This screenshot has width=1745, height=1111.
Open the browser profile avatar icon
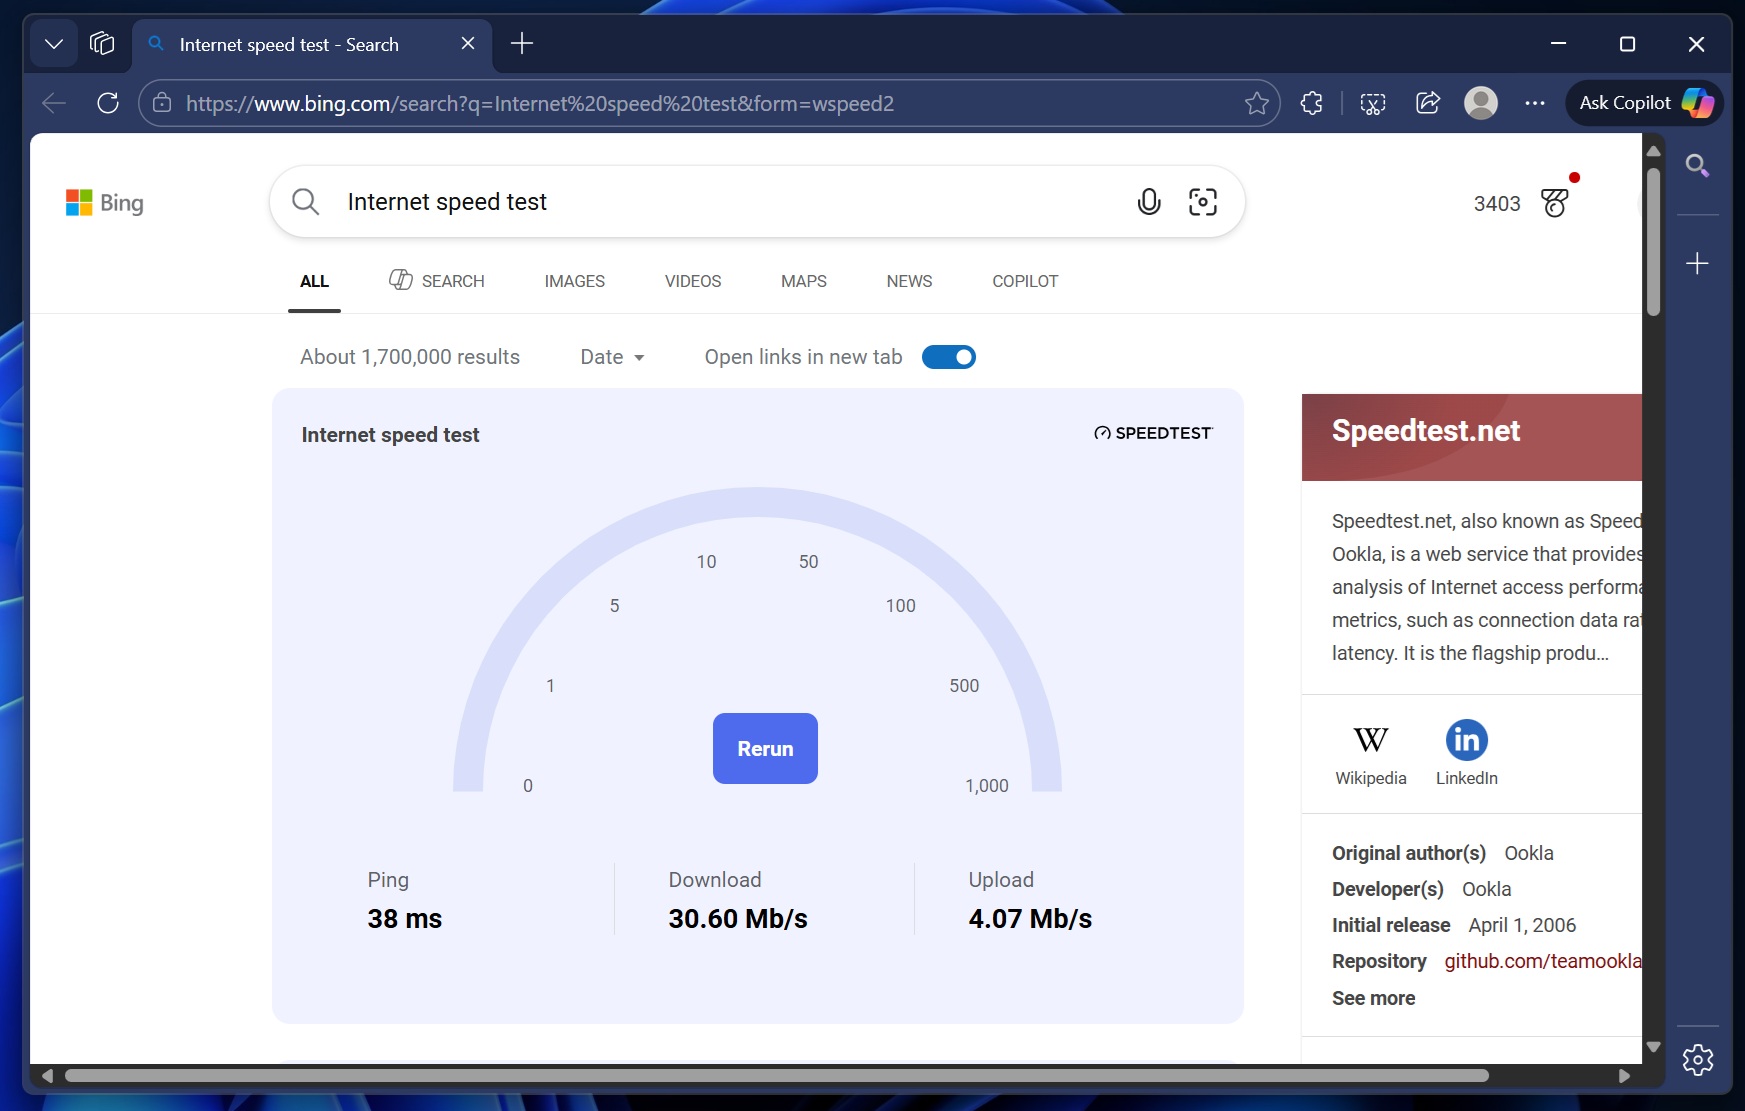click(1482, 103)
